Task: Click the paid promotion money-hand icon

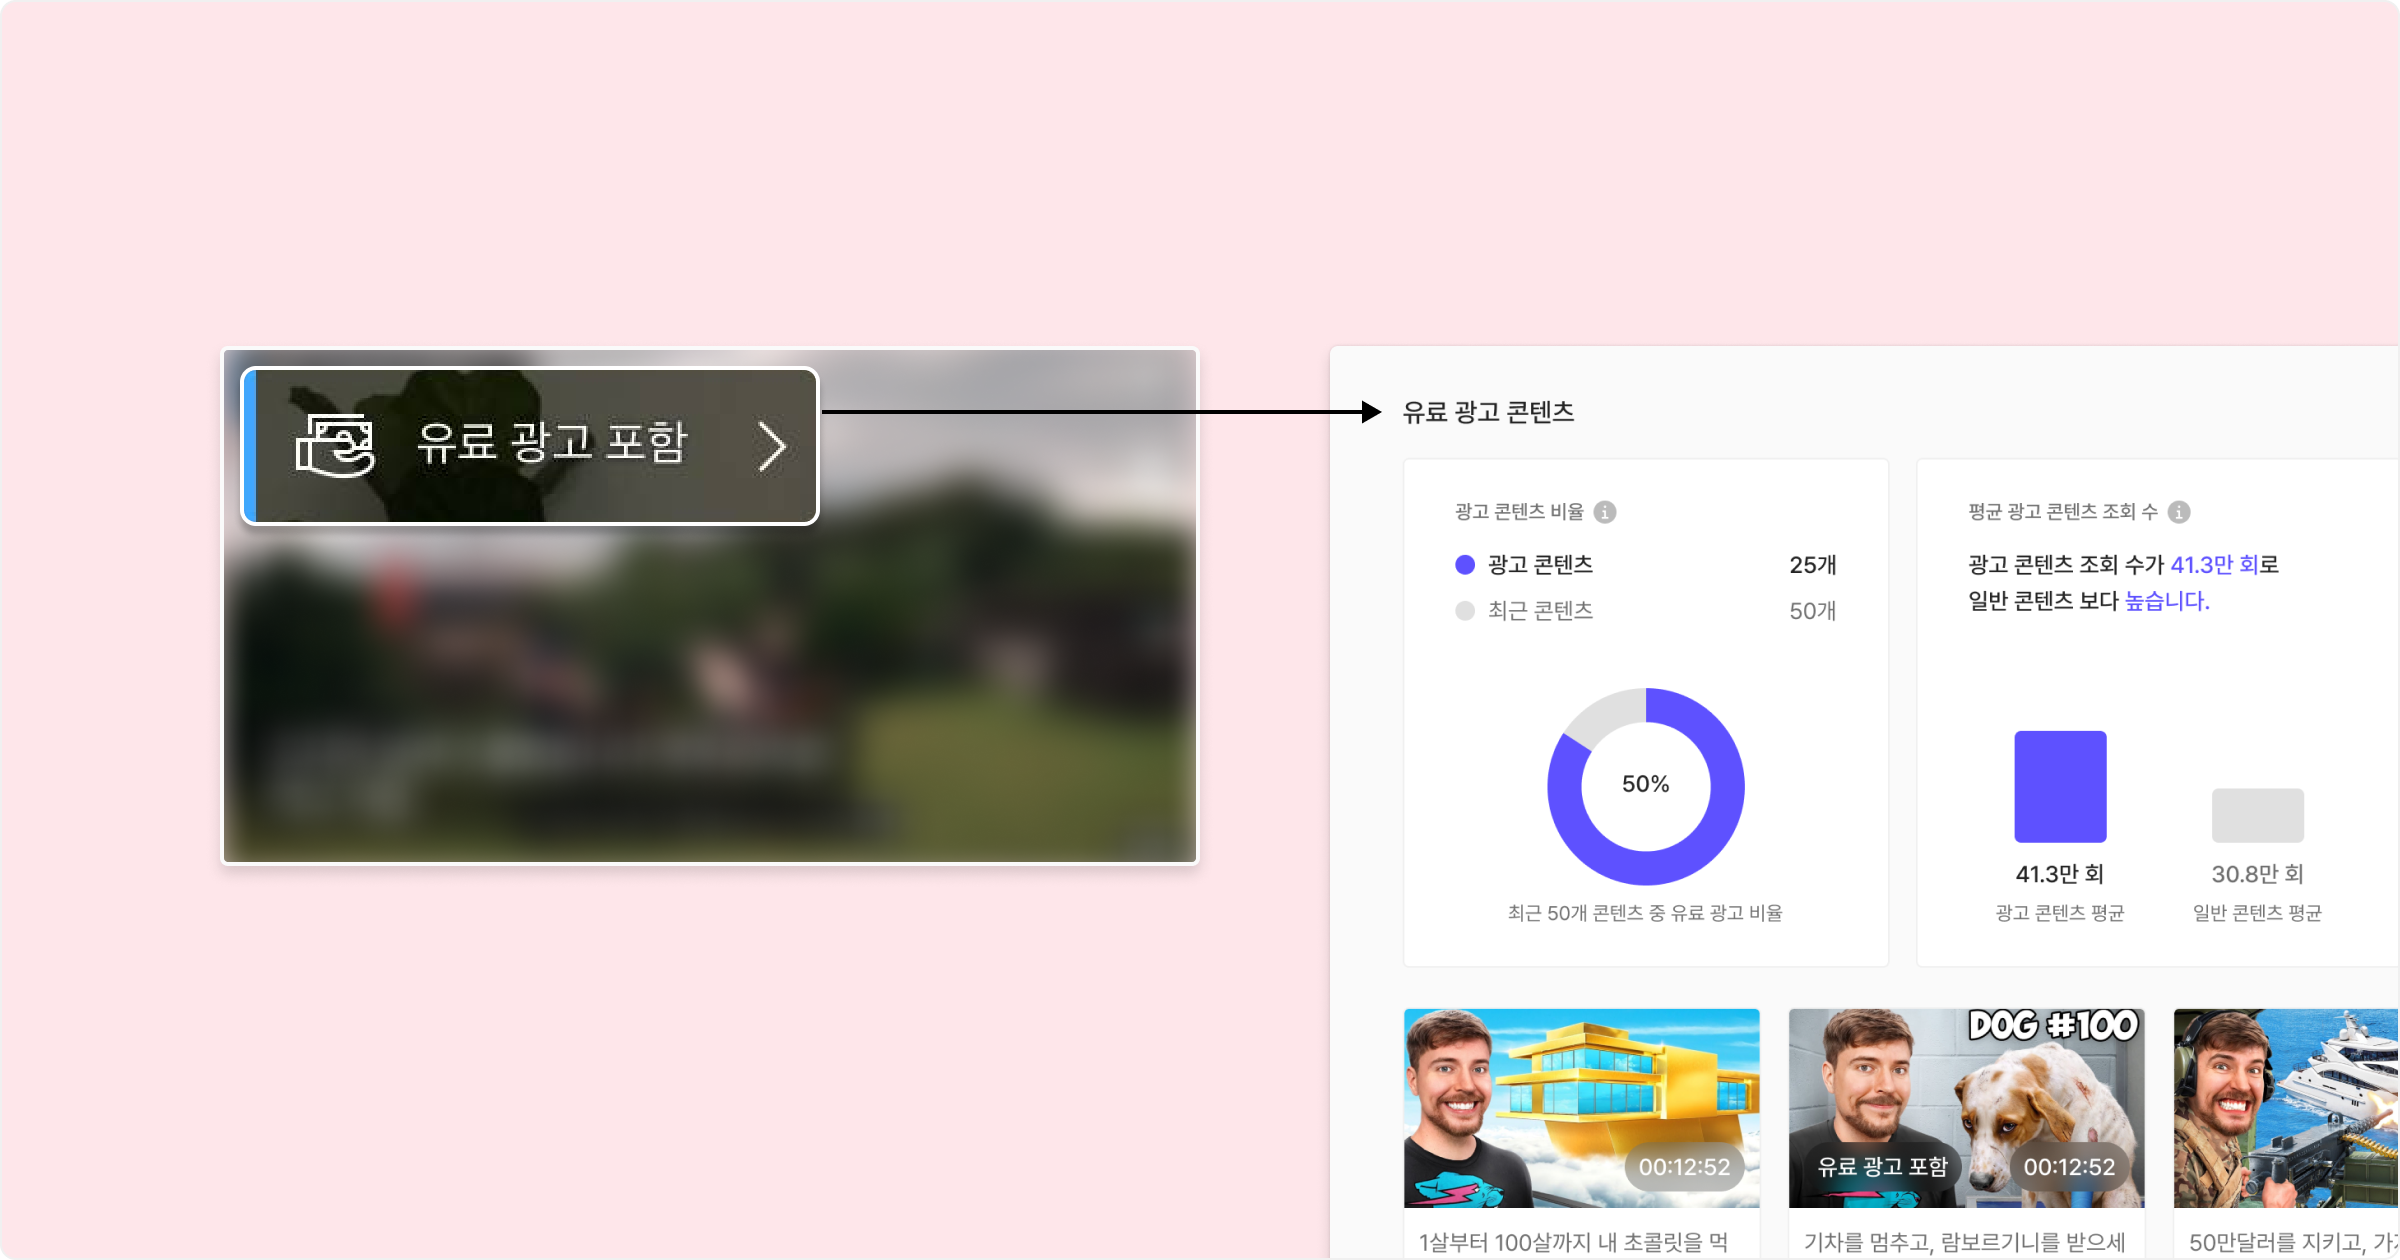Action: (335, 446)
